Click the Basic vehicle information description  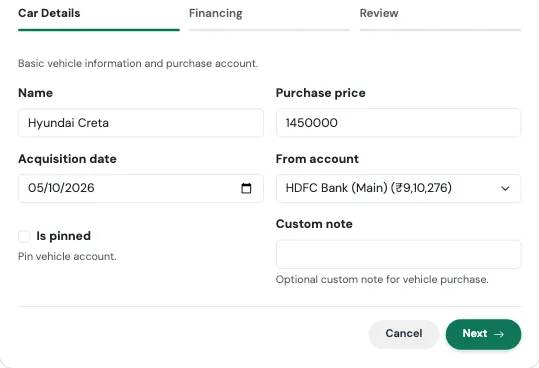[138, 64]
